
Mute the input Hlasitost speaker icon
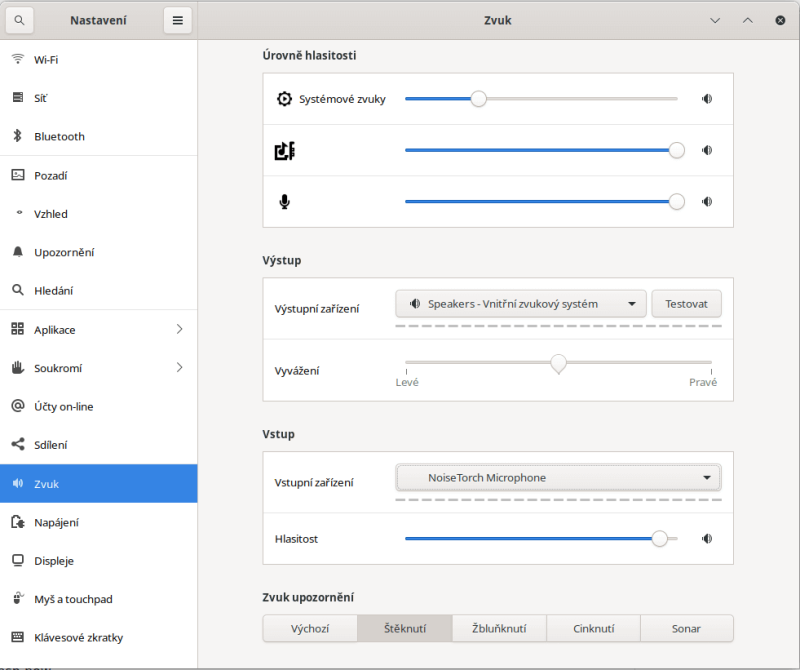[707, 539]
